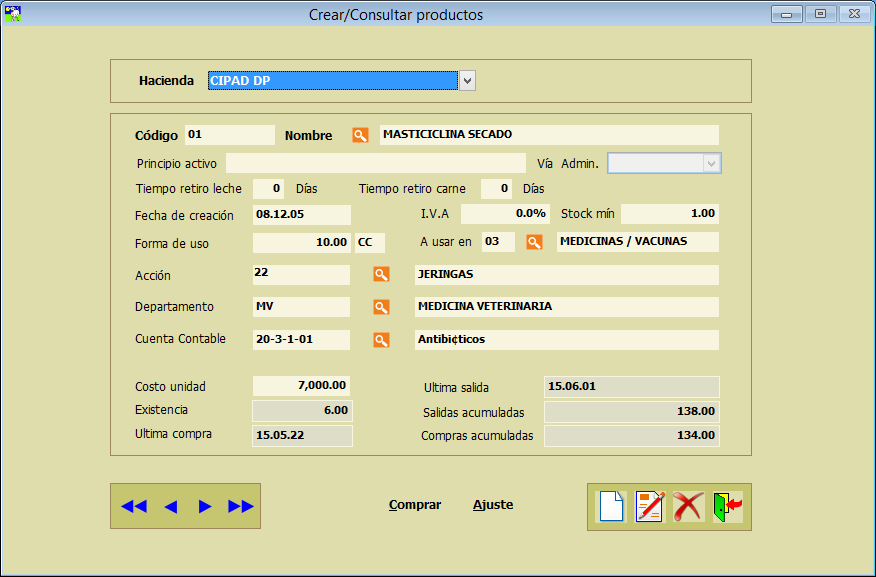Select the Costo unidad field
The height and width of the screenshot is (577, 876).
301,386
